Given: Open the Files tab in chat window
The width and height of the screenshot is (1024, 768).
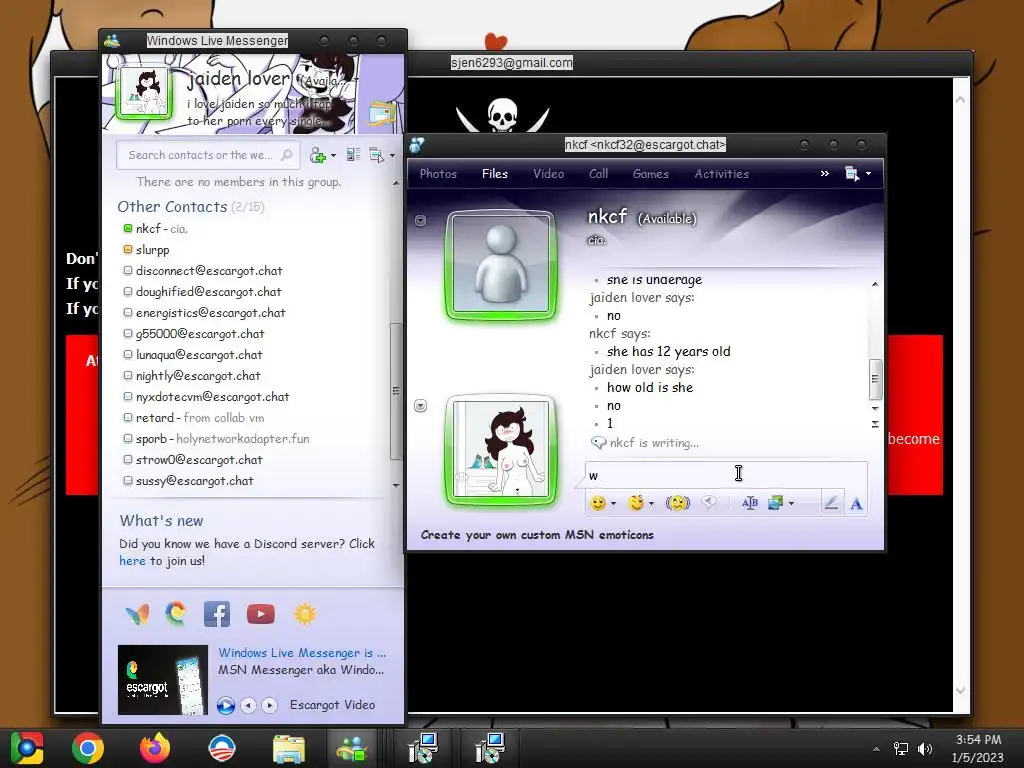Looking at the screenshot, I should pos(494,174).
